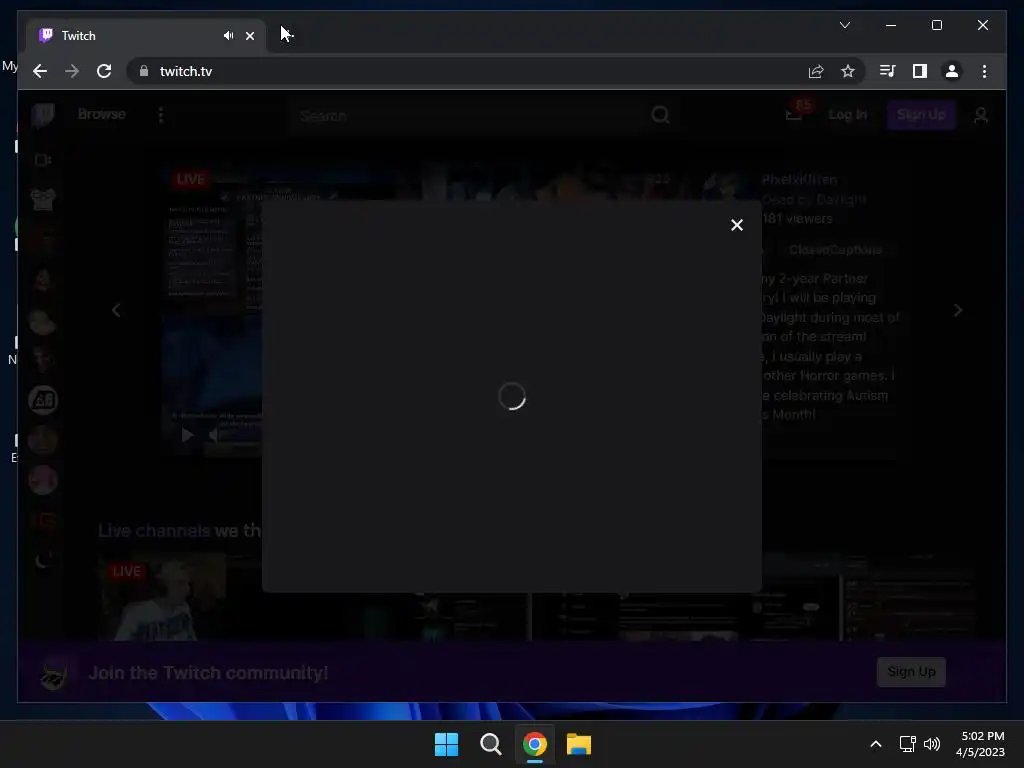The width and height of the screenshot is (1024, 768).
Task: Mute the Twitch tab audio icon
Action: click(x=228, y=36)
